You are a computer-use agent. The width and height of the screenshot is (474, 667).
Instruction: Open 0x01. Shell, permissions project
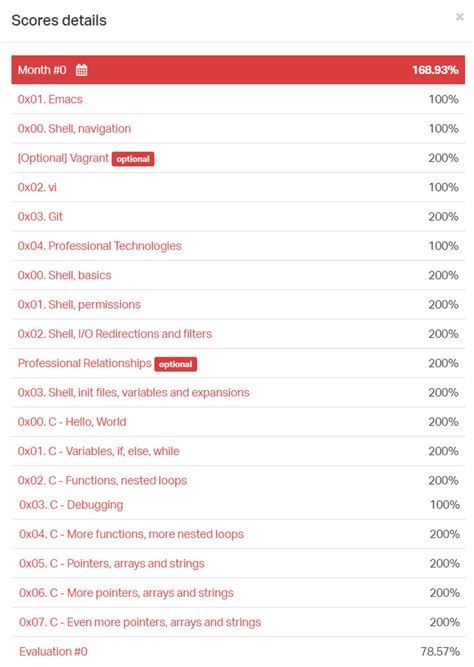[79, 305]
